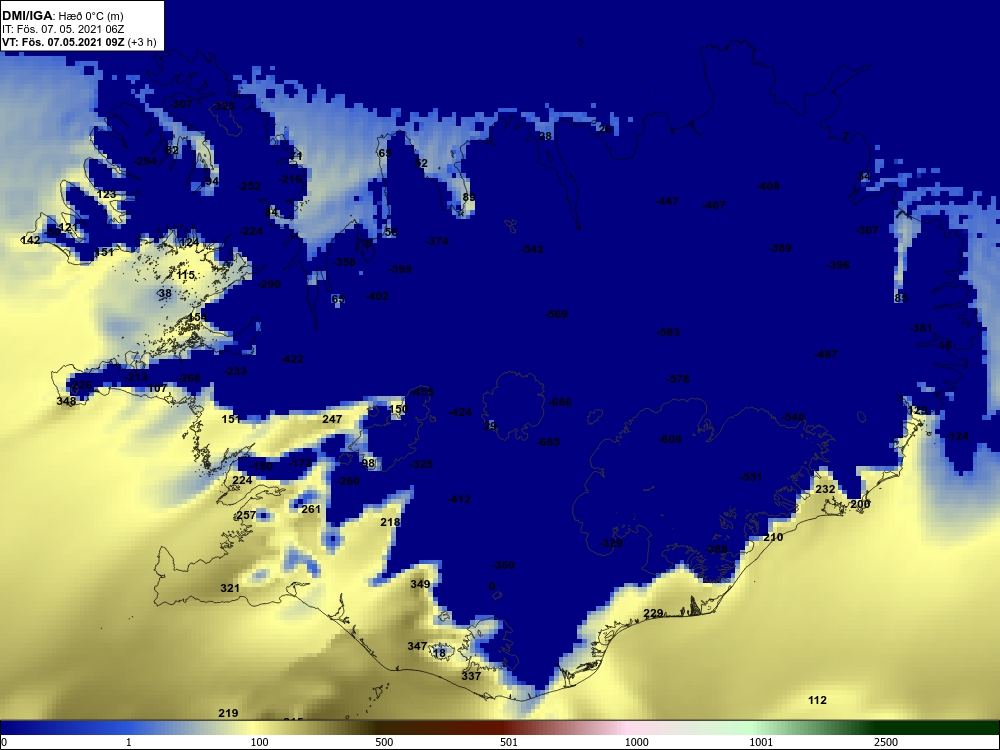Click the valid time line 'VT: Fös. 07.05.2021 09Z'
Viewport: 1000px width, 750px height.
pyautogui.click(x=63, y=42)
